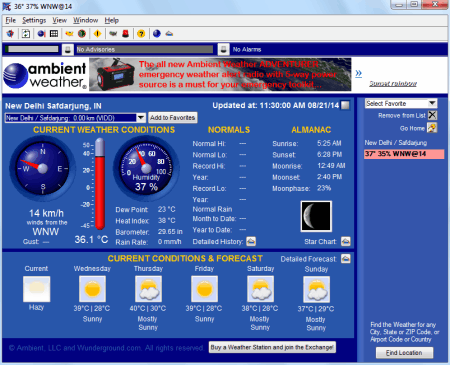Screen dimensions: 450x365
Task: Click the Find Location button
Action: pos(404,353)
